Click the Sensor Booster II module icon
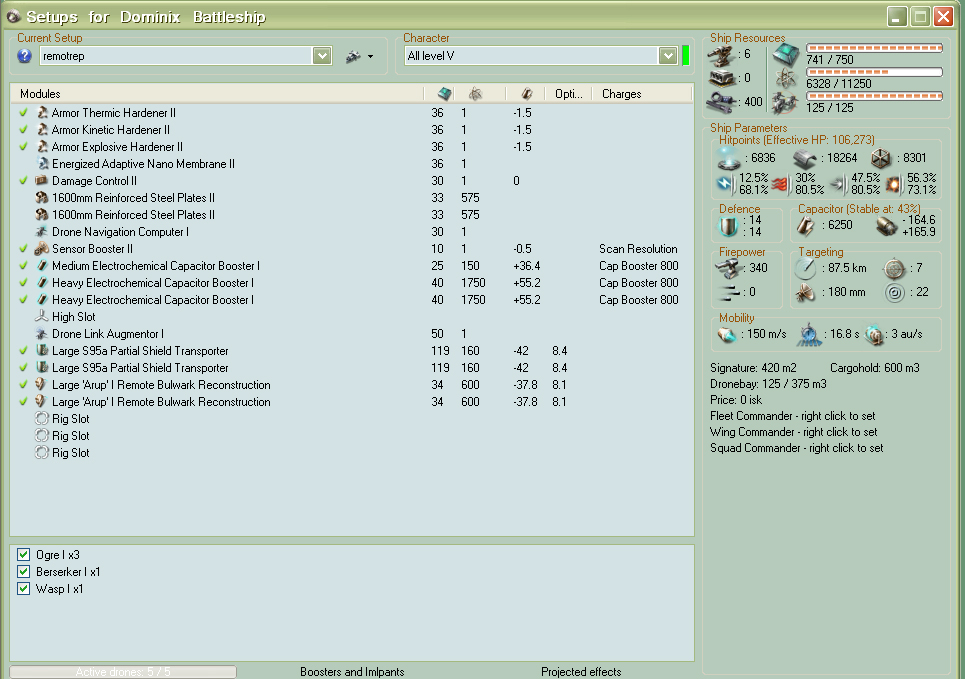Screen dimensions: 965x679 (x=42, y=249)
